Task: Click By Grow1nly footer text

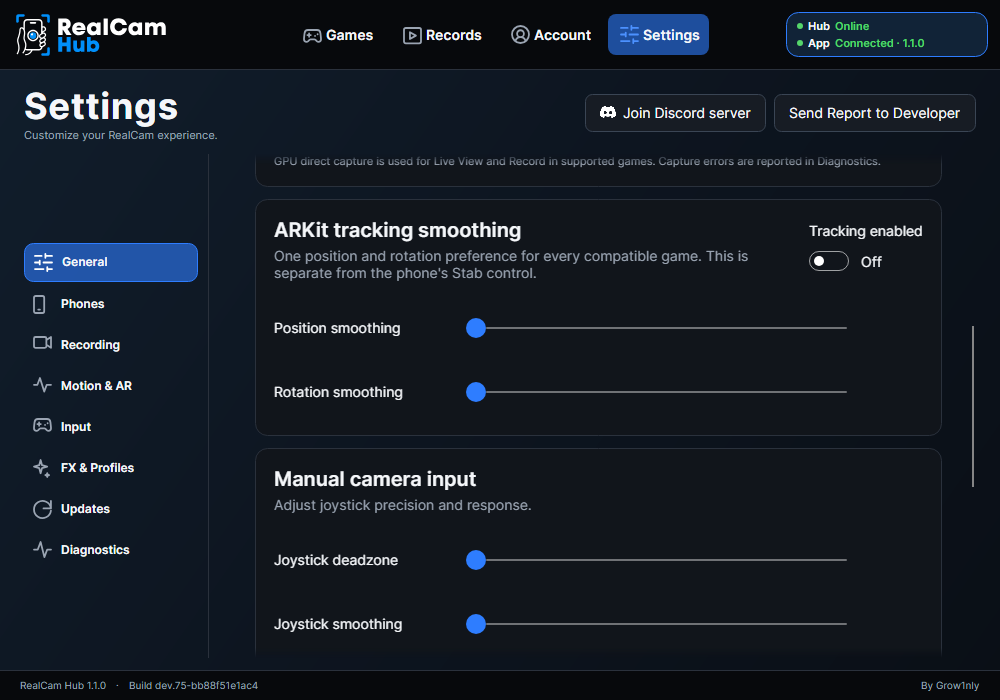Action: (950, 685)
